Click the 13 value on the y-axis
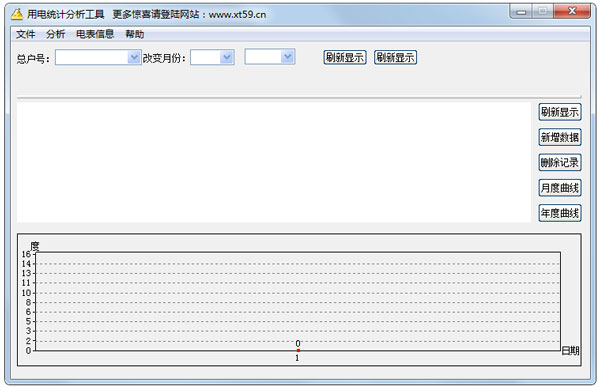The width and height of the screenshot is (600, 388). [x=26, y=273]
